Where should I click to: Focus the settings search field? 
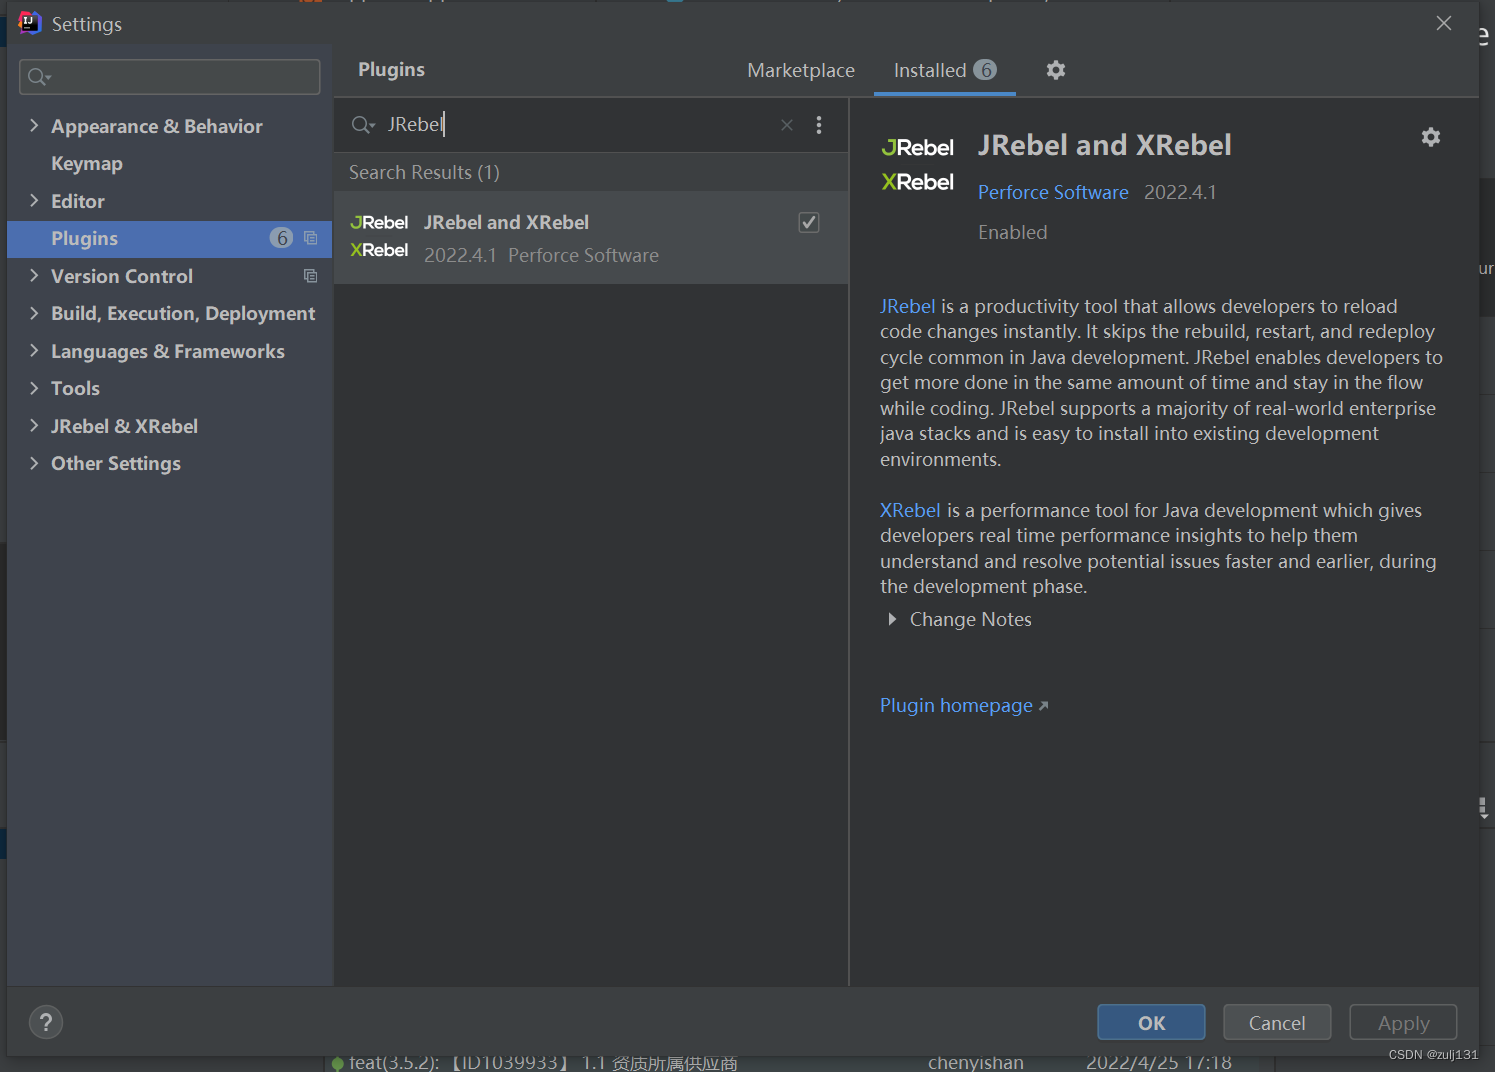click(x=170, y=77)
